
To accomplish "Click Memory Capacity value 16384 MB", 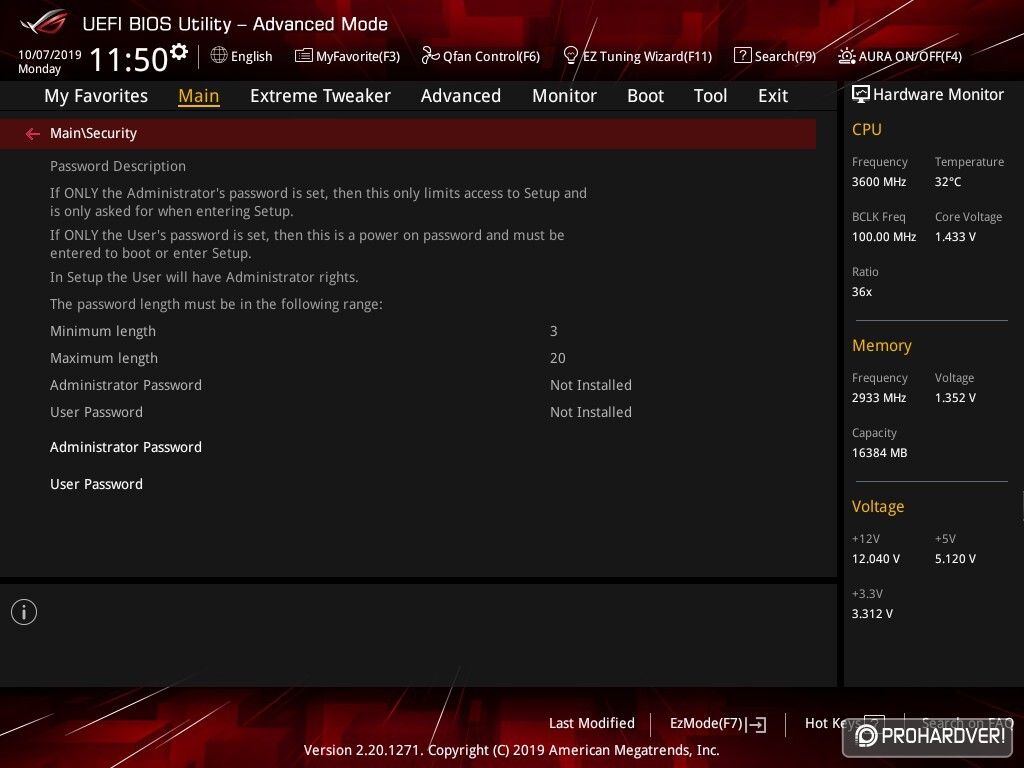I will click(x=879, y=453).
